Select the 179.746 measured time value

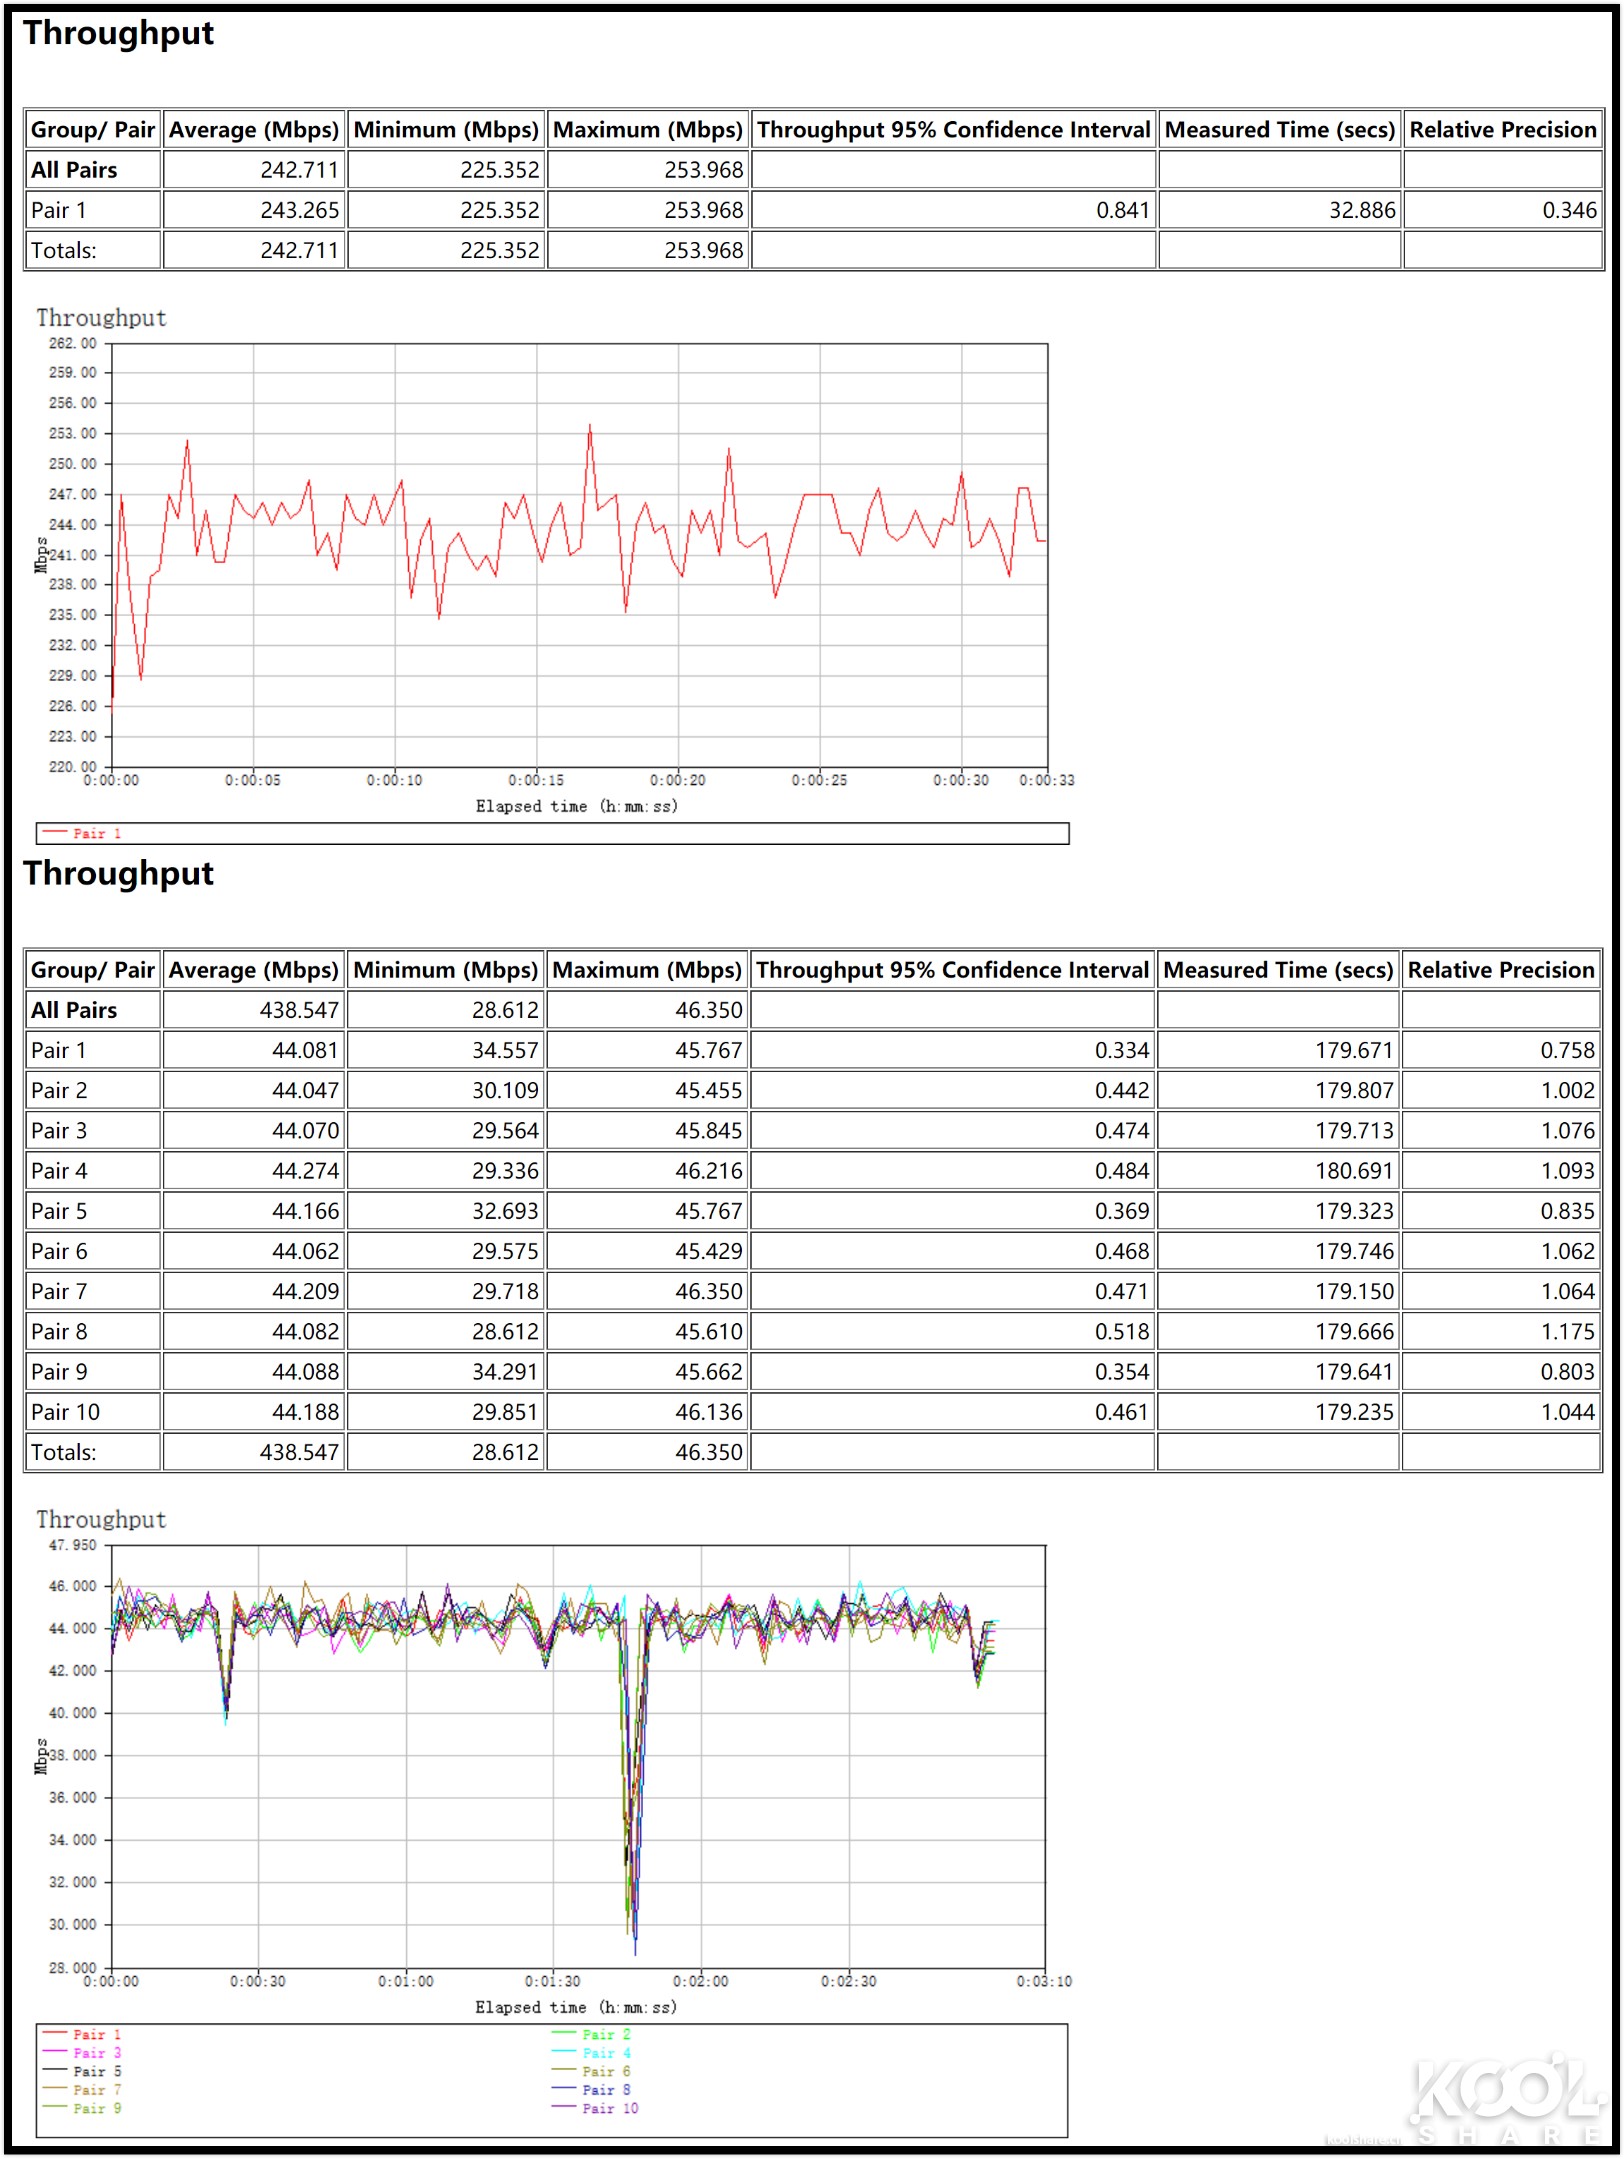pyautogui.click(x=1354, y=1251)
